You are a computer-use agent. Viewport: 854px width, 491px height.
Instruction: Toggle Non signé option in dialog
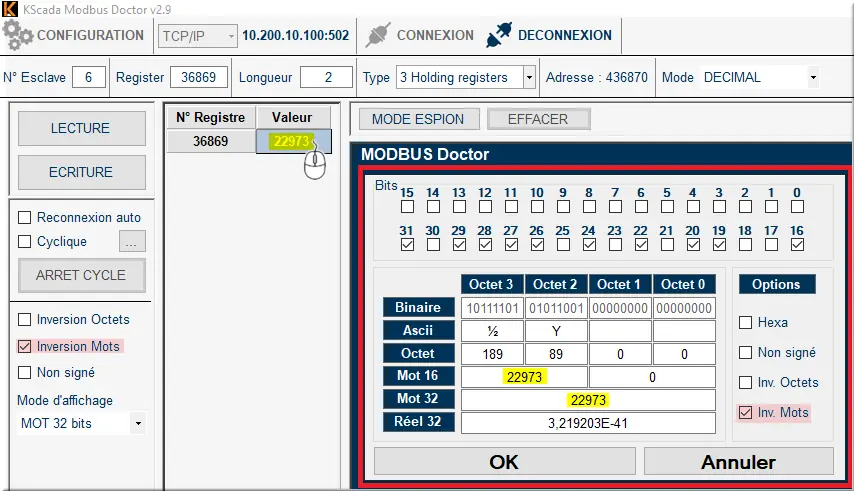(746, 352)
